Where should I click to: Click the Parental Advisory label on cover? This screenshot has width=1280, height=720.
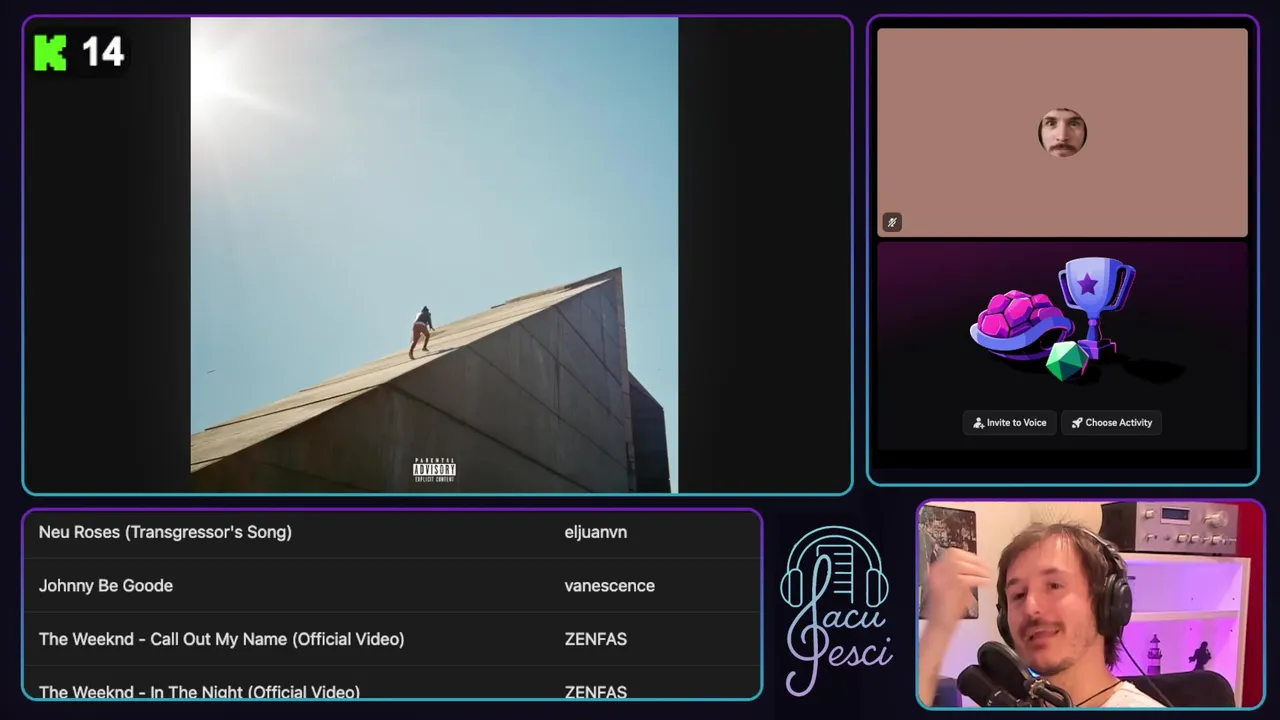click(434, 470)
